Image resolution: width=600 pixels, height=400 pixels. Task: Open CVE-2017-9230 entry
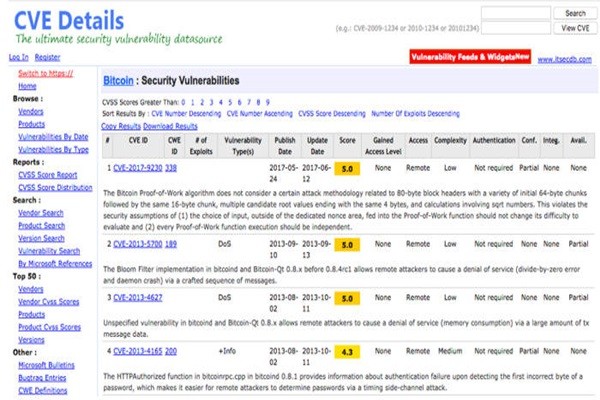coord(138,168)
